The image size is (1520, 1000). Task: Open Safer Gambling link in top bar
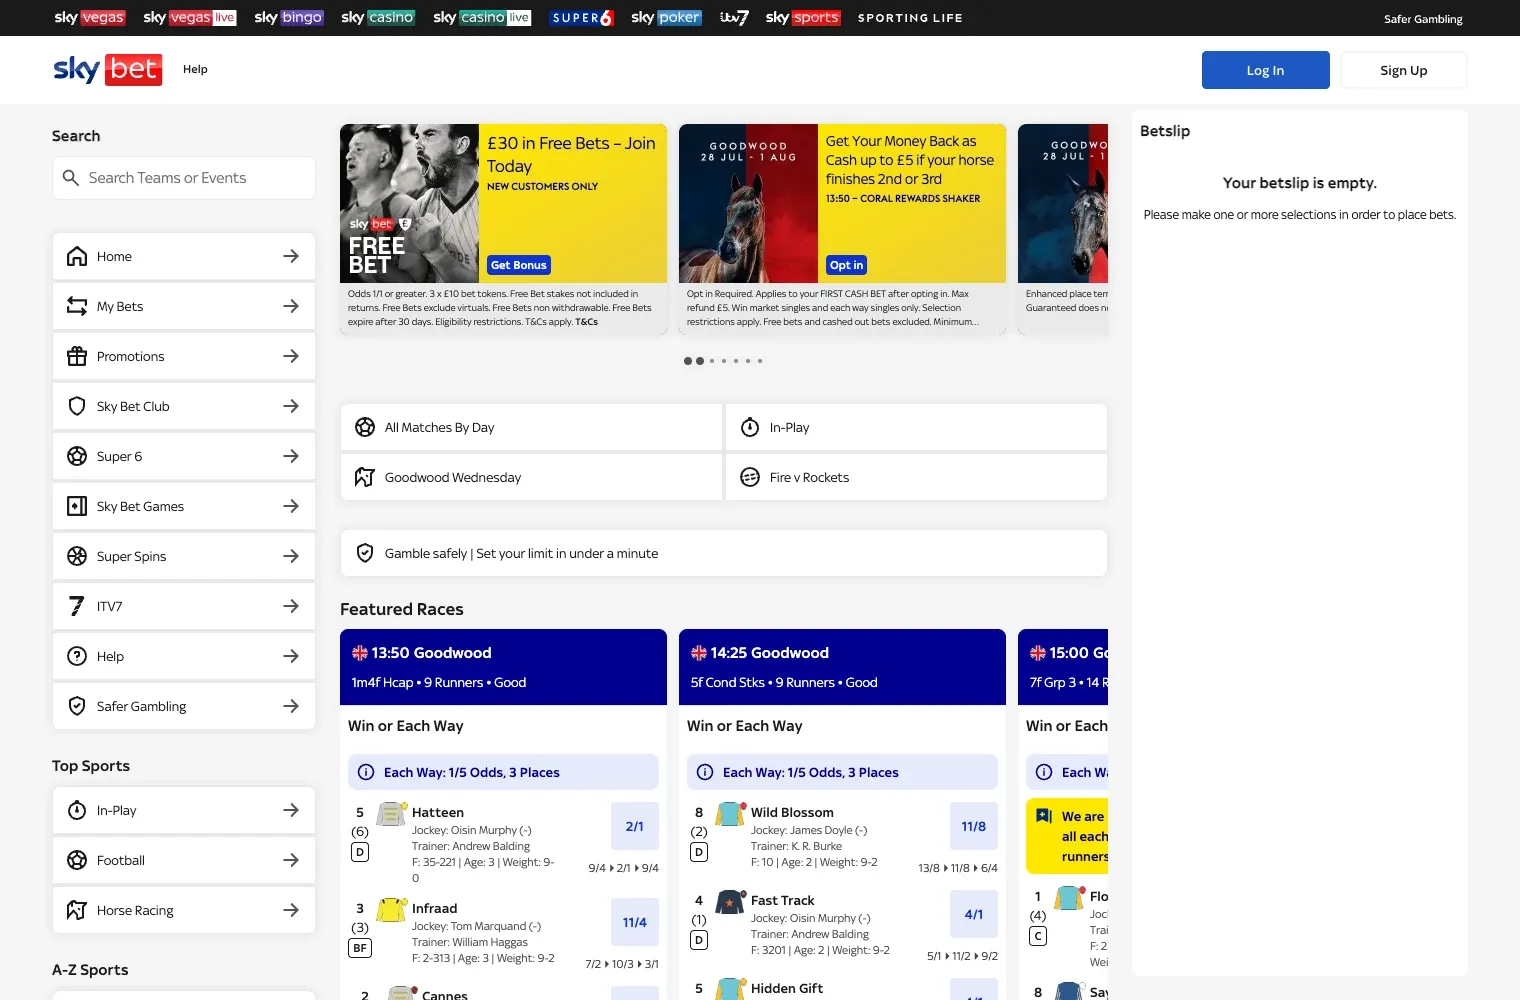[x=1423, y=19]
